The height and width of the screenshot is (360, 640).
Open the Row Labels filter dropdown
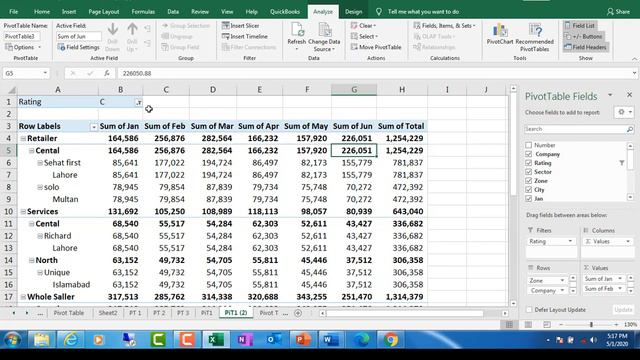pyautogui.click(x=93, y=127)
